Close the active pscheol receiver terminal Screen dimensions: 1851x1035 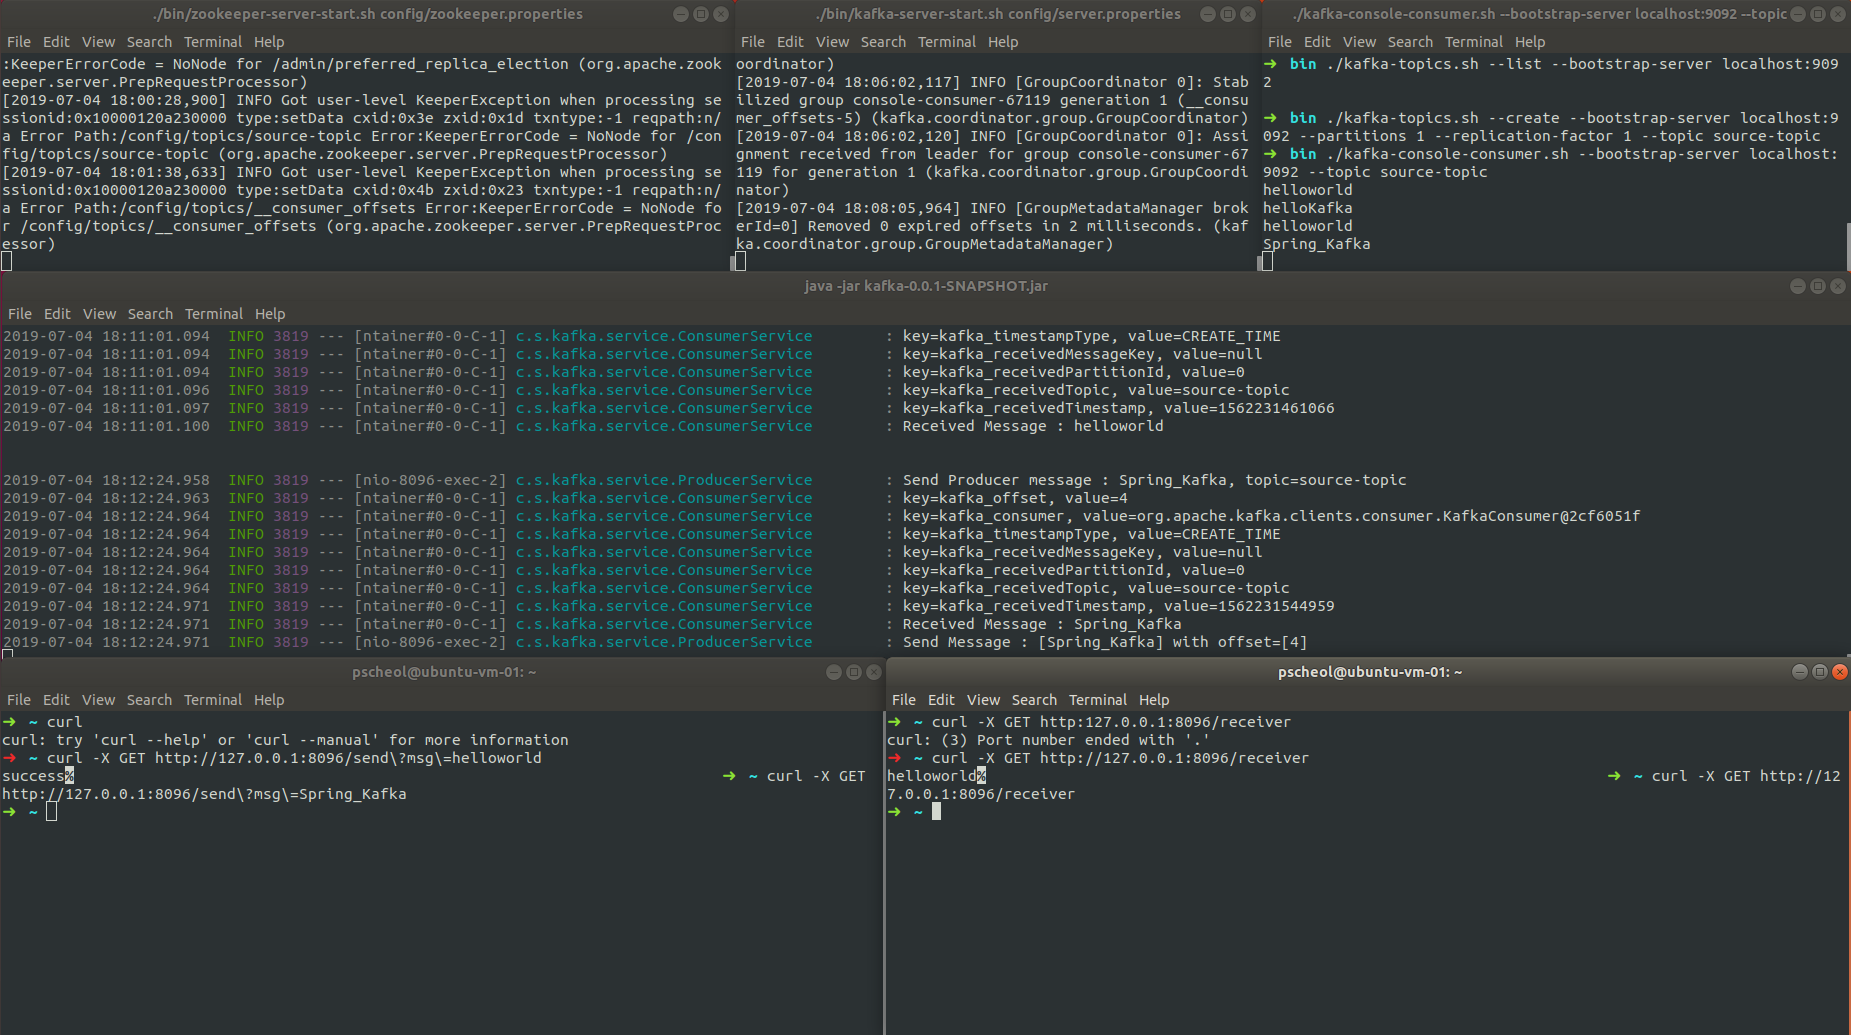point(1840,672)
